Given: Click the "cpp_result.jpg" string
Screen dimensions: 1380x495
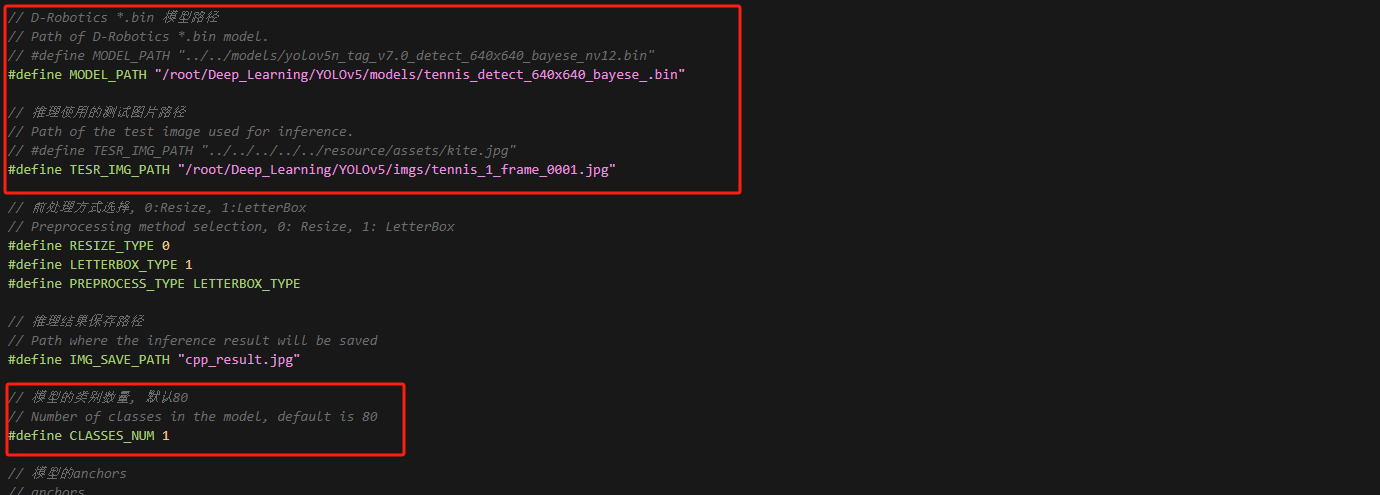Looking at the screenshot, I should (239, 360).
